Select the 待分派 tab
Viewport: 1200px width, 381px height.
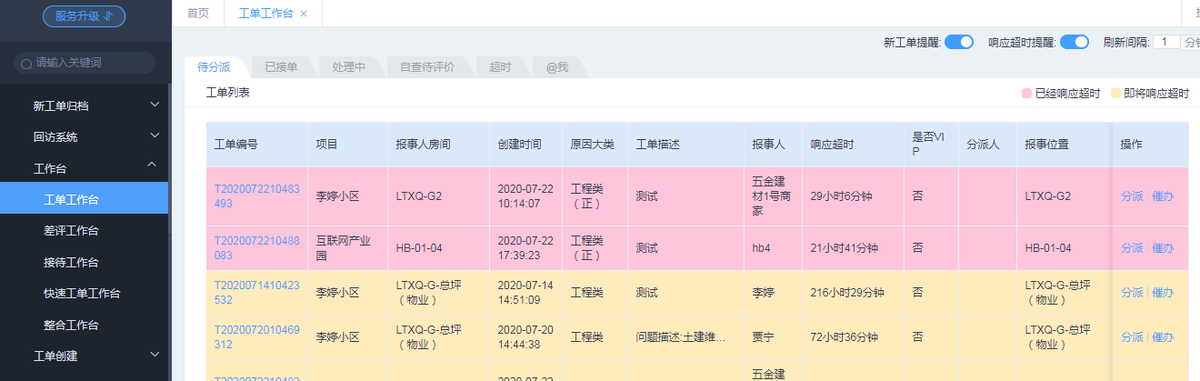[x=214, y=67]
